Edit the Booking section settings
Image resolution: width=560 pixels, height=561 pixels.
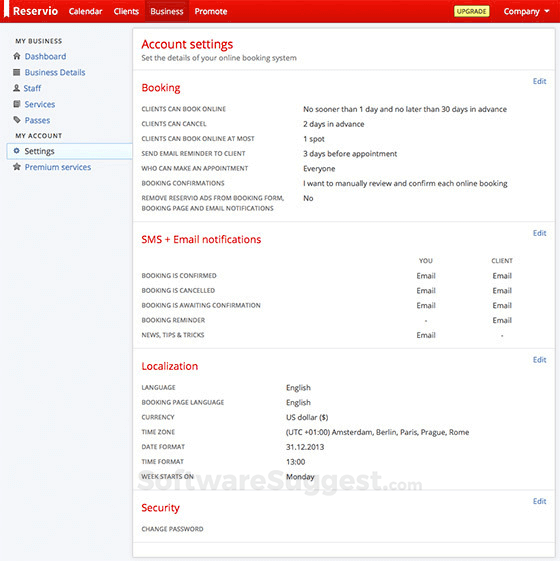point(539,81)
